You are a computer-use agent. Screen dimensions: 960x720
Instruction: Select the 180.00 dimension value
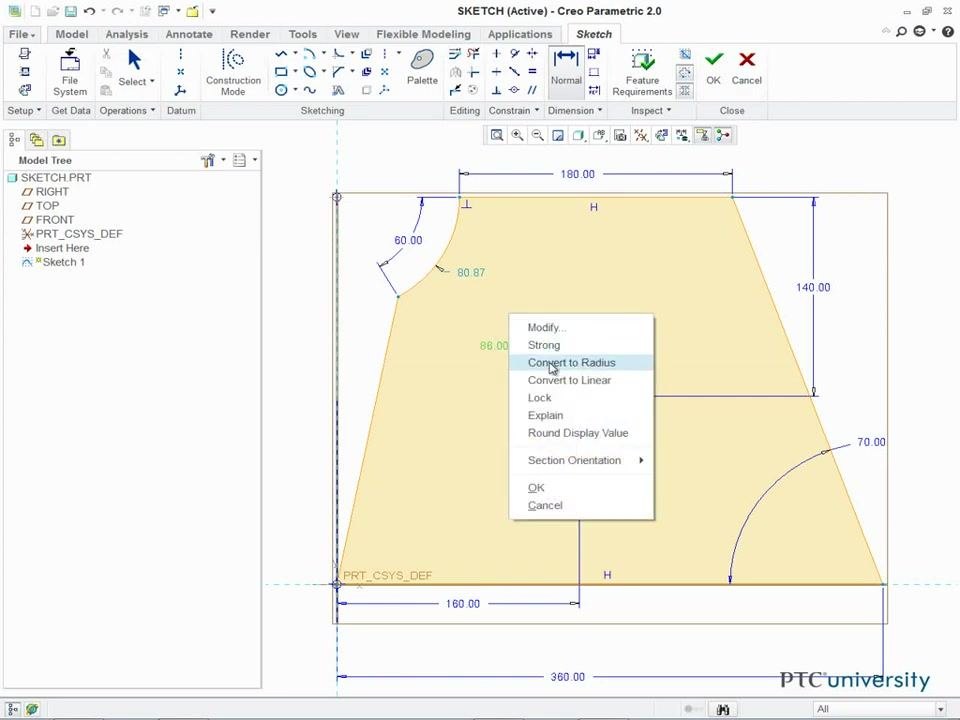577,174
